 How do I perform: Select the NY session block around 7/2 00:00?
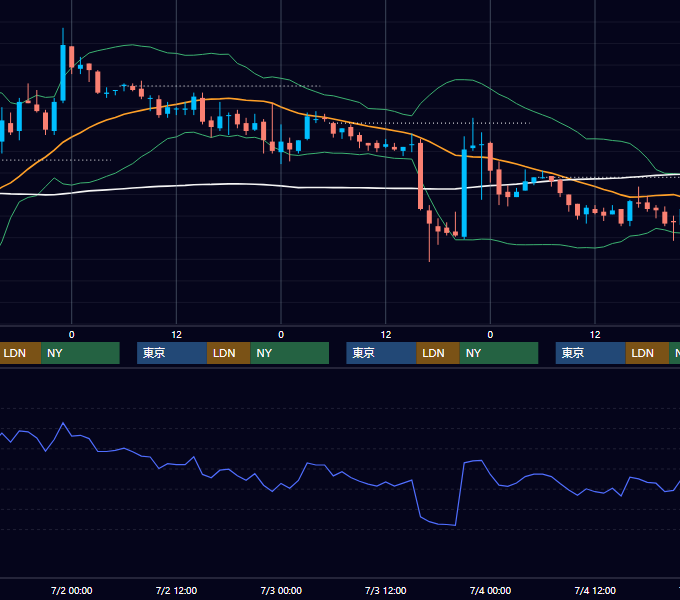pyautogui.click(x=80, y=353)
